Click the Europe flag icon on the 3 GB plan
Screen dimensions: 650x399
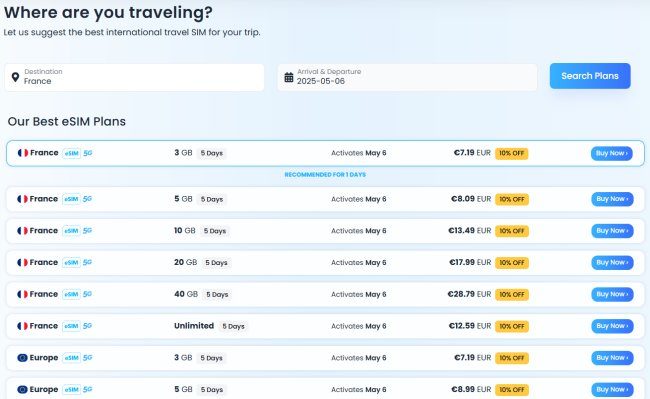coord(22,358)
